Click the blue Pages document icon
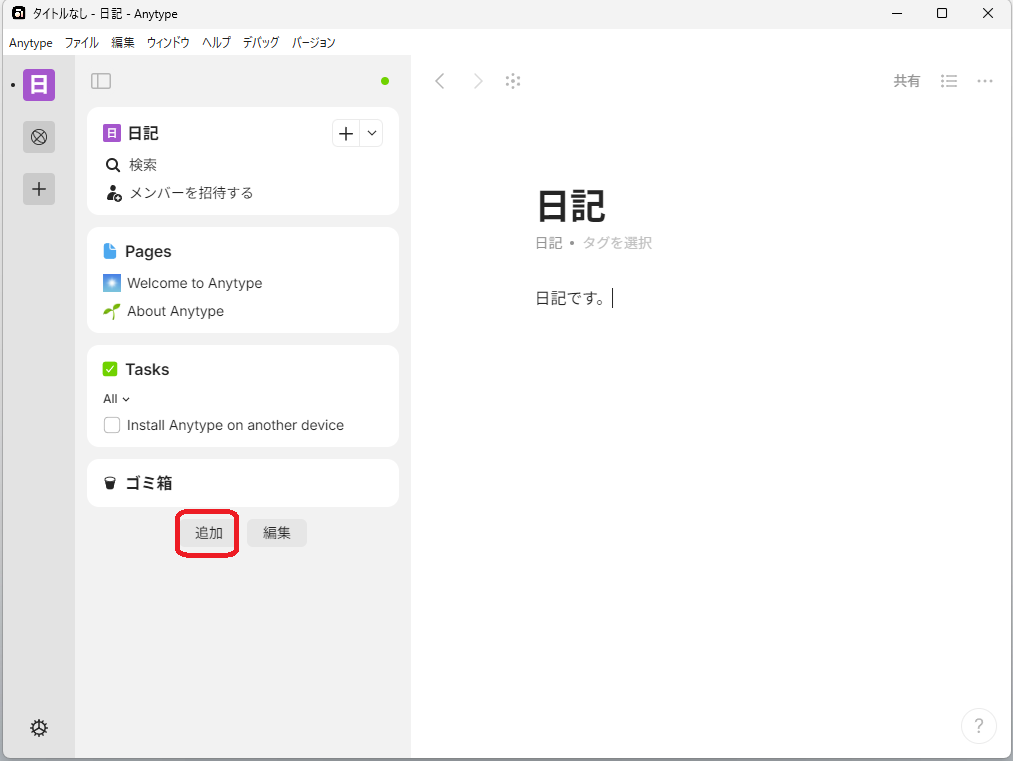This screenshot has width=1013, height=761. click(x=110, y=251)
